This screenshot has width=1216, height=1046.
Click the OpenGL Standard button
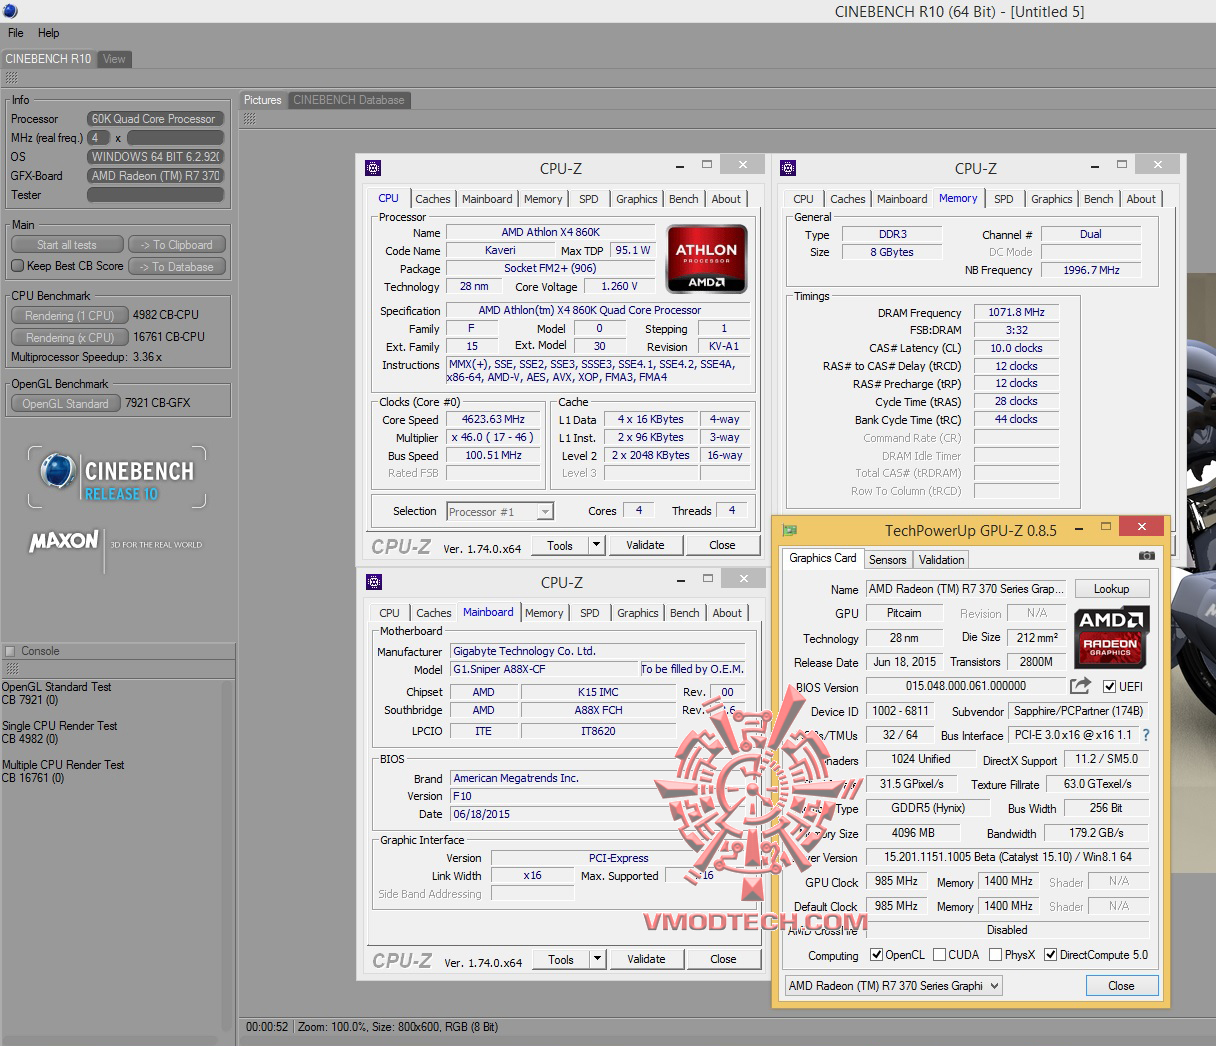coord(66,403)
